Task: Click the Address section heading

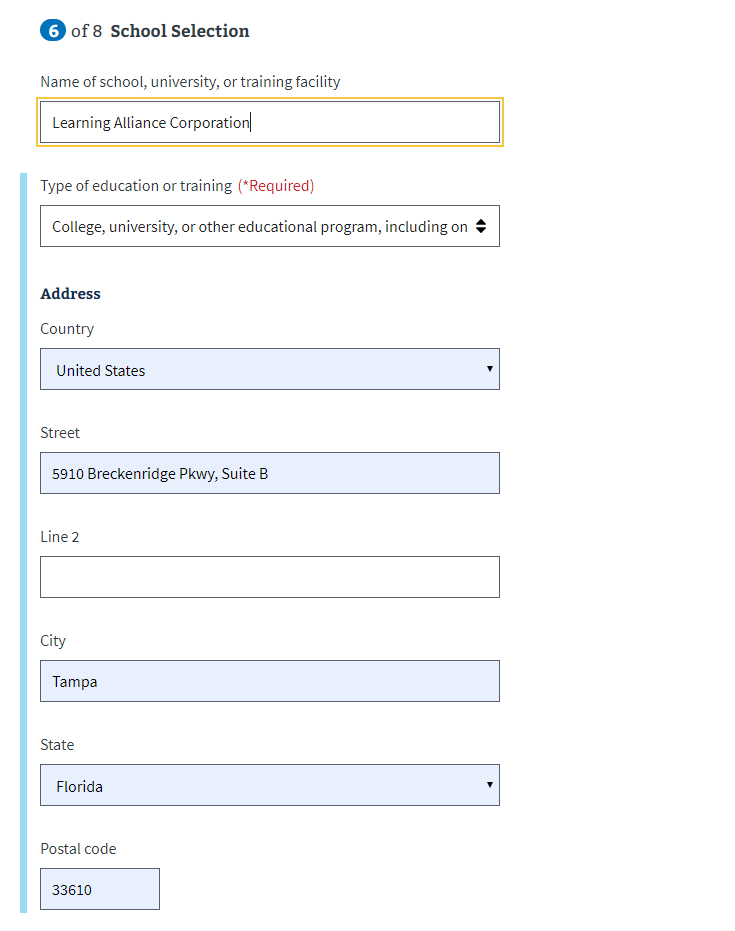Action: coord(70,294)
